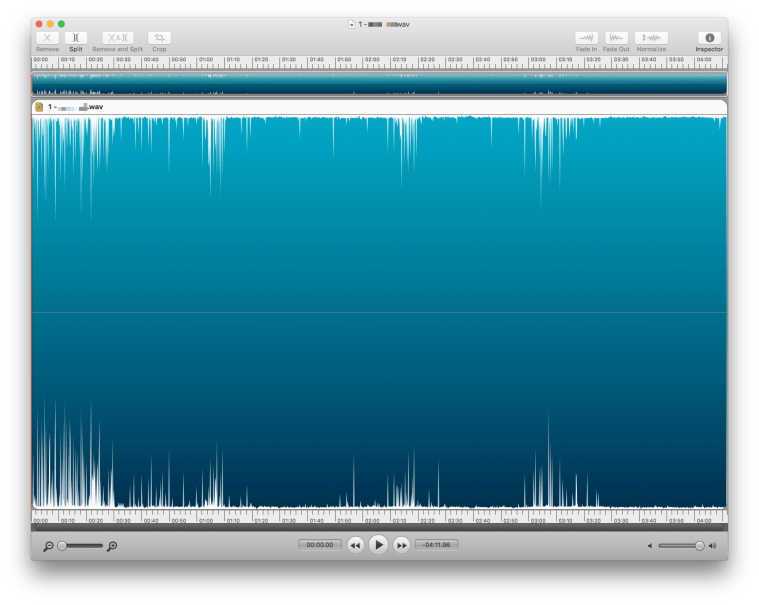Select the Split tool
759x605 pixels.
[76, 38]
